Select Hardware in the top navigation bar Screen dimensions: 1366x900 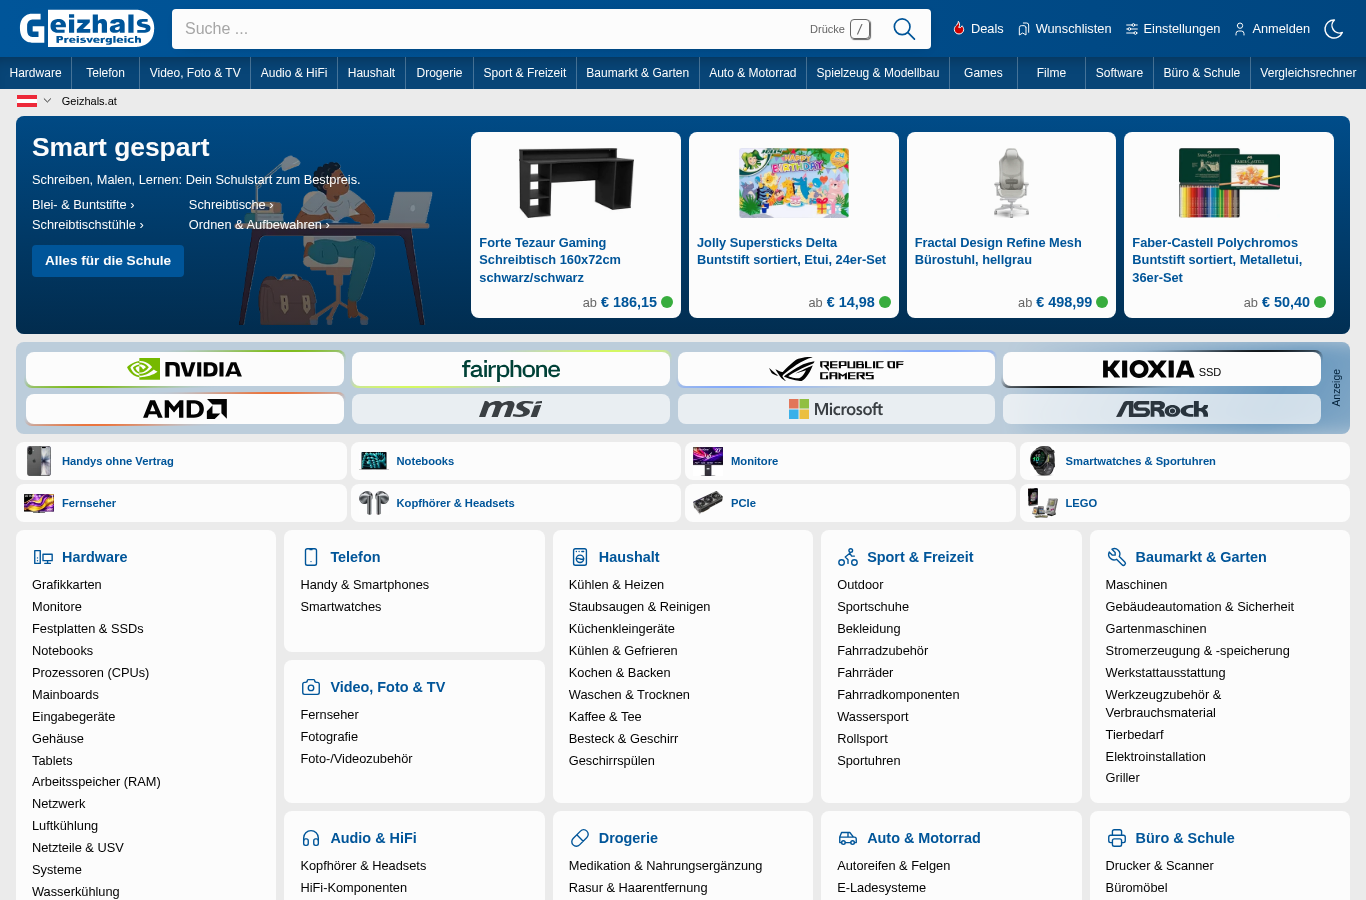(x=35, y=73)
